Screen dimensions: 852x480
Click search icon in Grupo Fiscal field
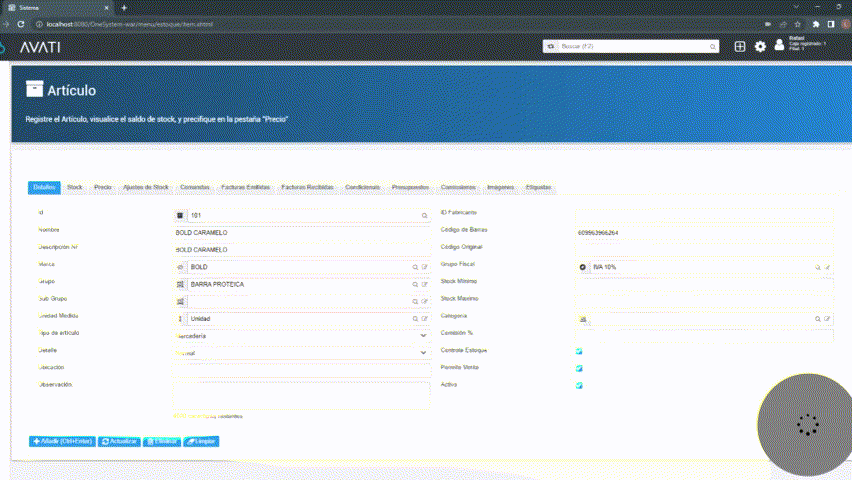[x=818, y=267]
